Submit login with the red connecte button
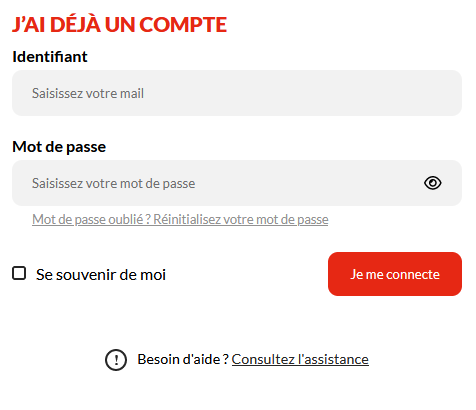This screenshot has height=410, width=476. (395, 274)
